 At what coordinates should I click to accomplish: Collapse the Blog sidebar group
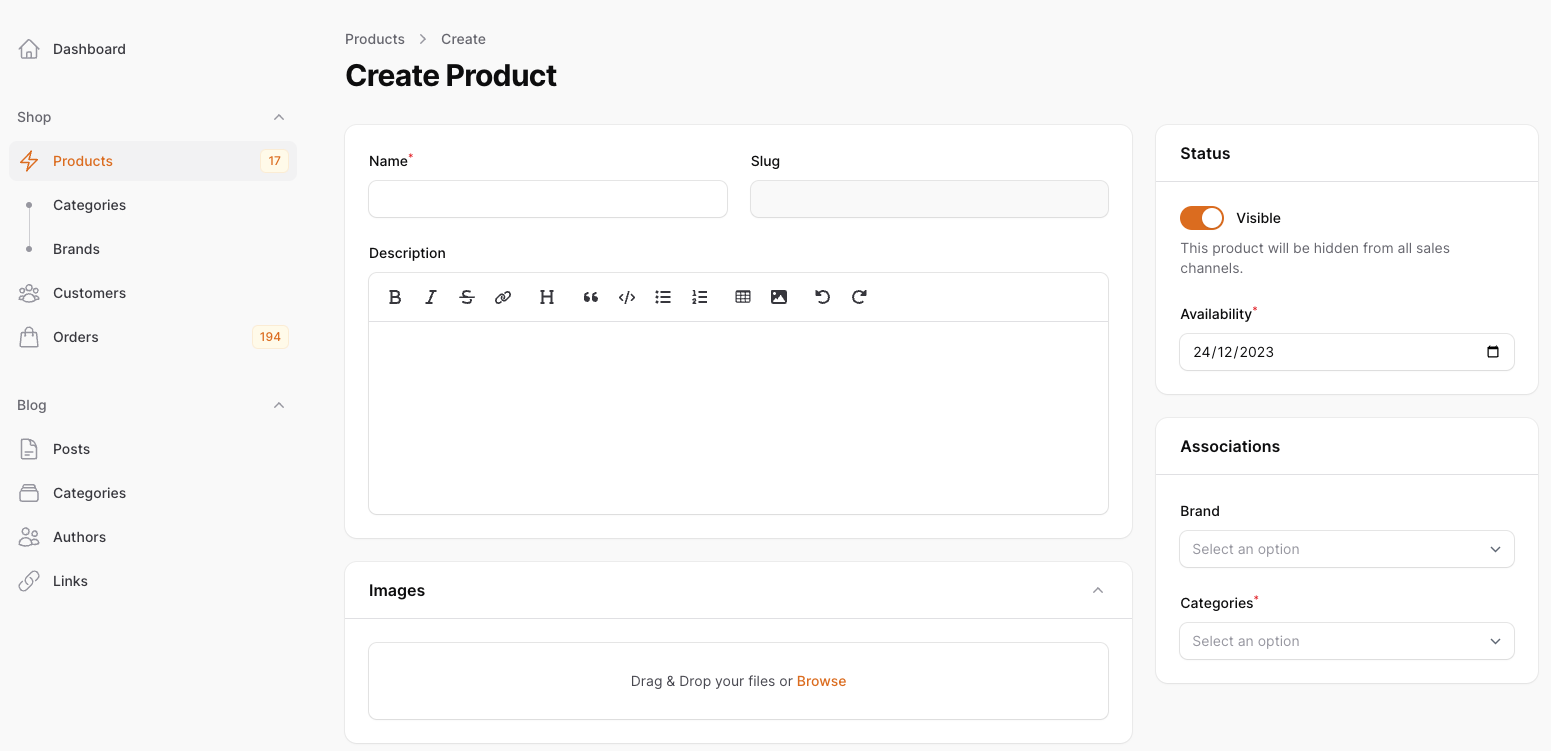(279, 405)
